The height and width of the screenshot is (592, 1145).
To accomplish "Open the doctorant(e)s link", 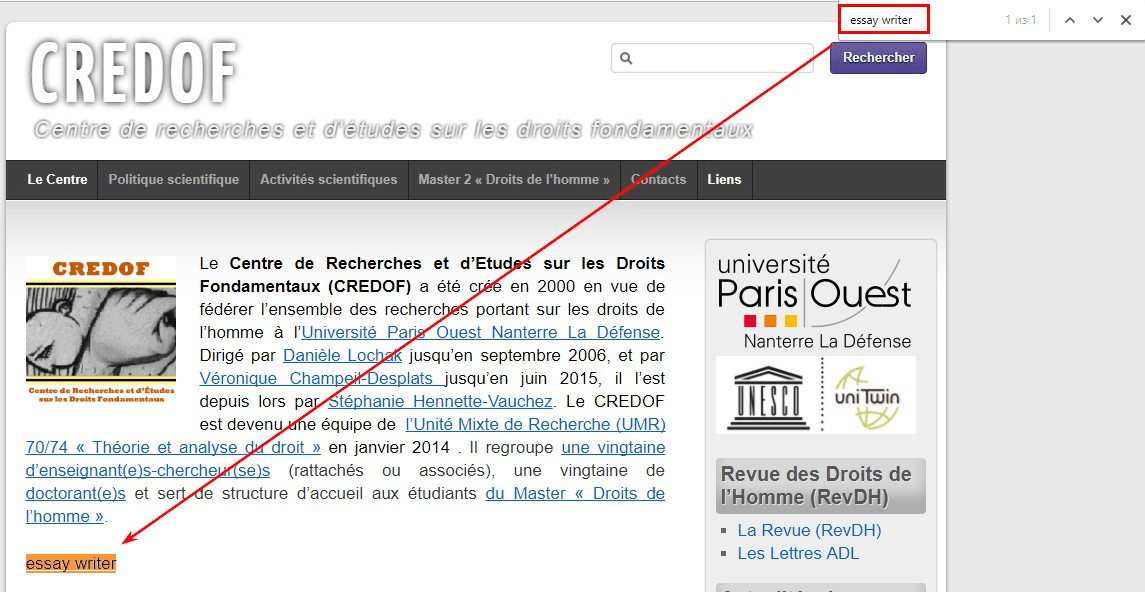I will [x=75, y=493].
